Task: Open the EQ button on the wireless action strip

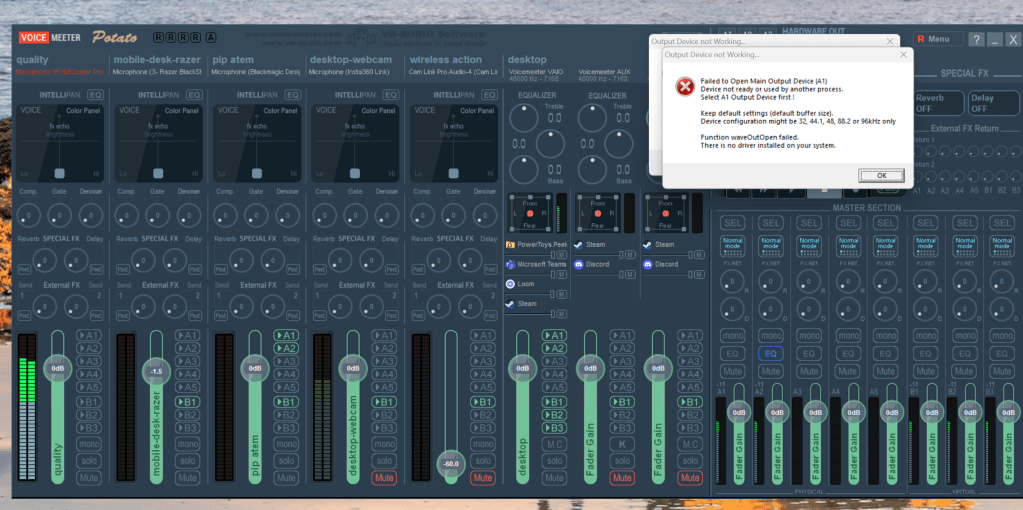Action: coord(489,95)
